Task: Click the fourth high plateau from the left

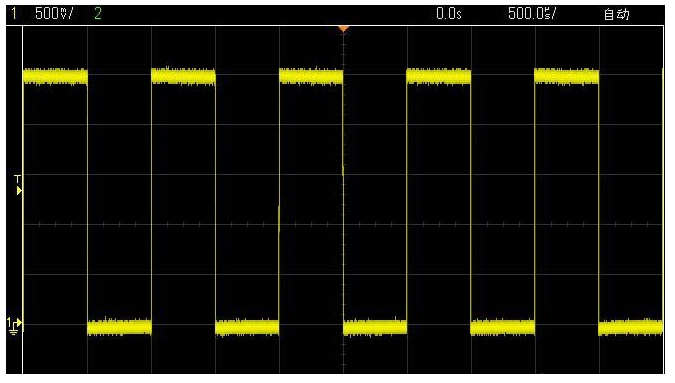Action: (438, 77)
